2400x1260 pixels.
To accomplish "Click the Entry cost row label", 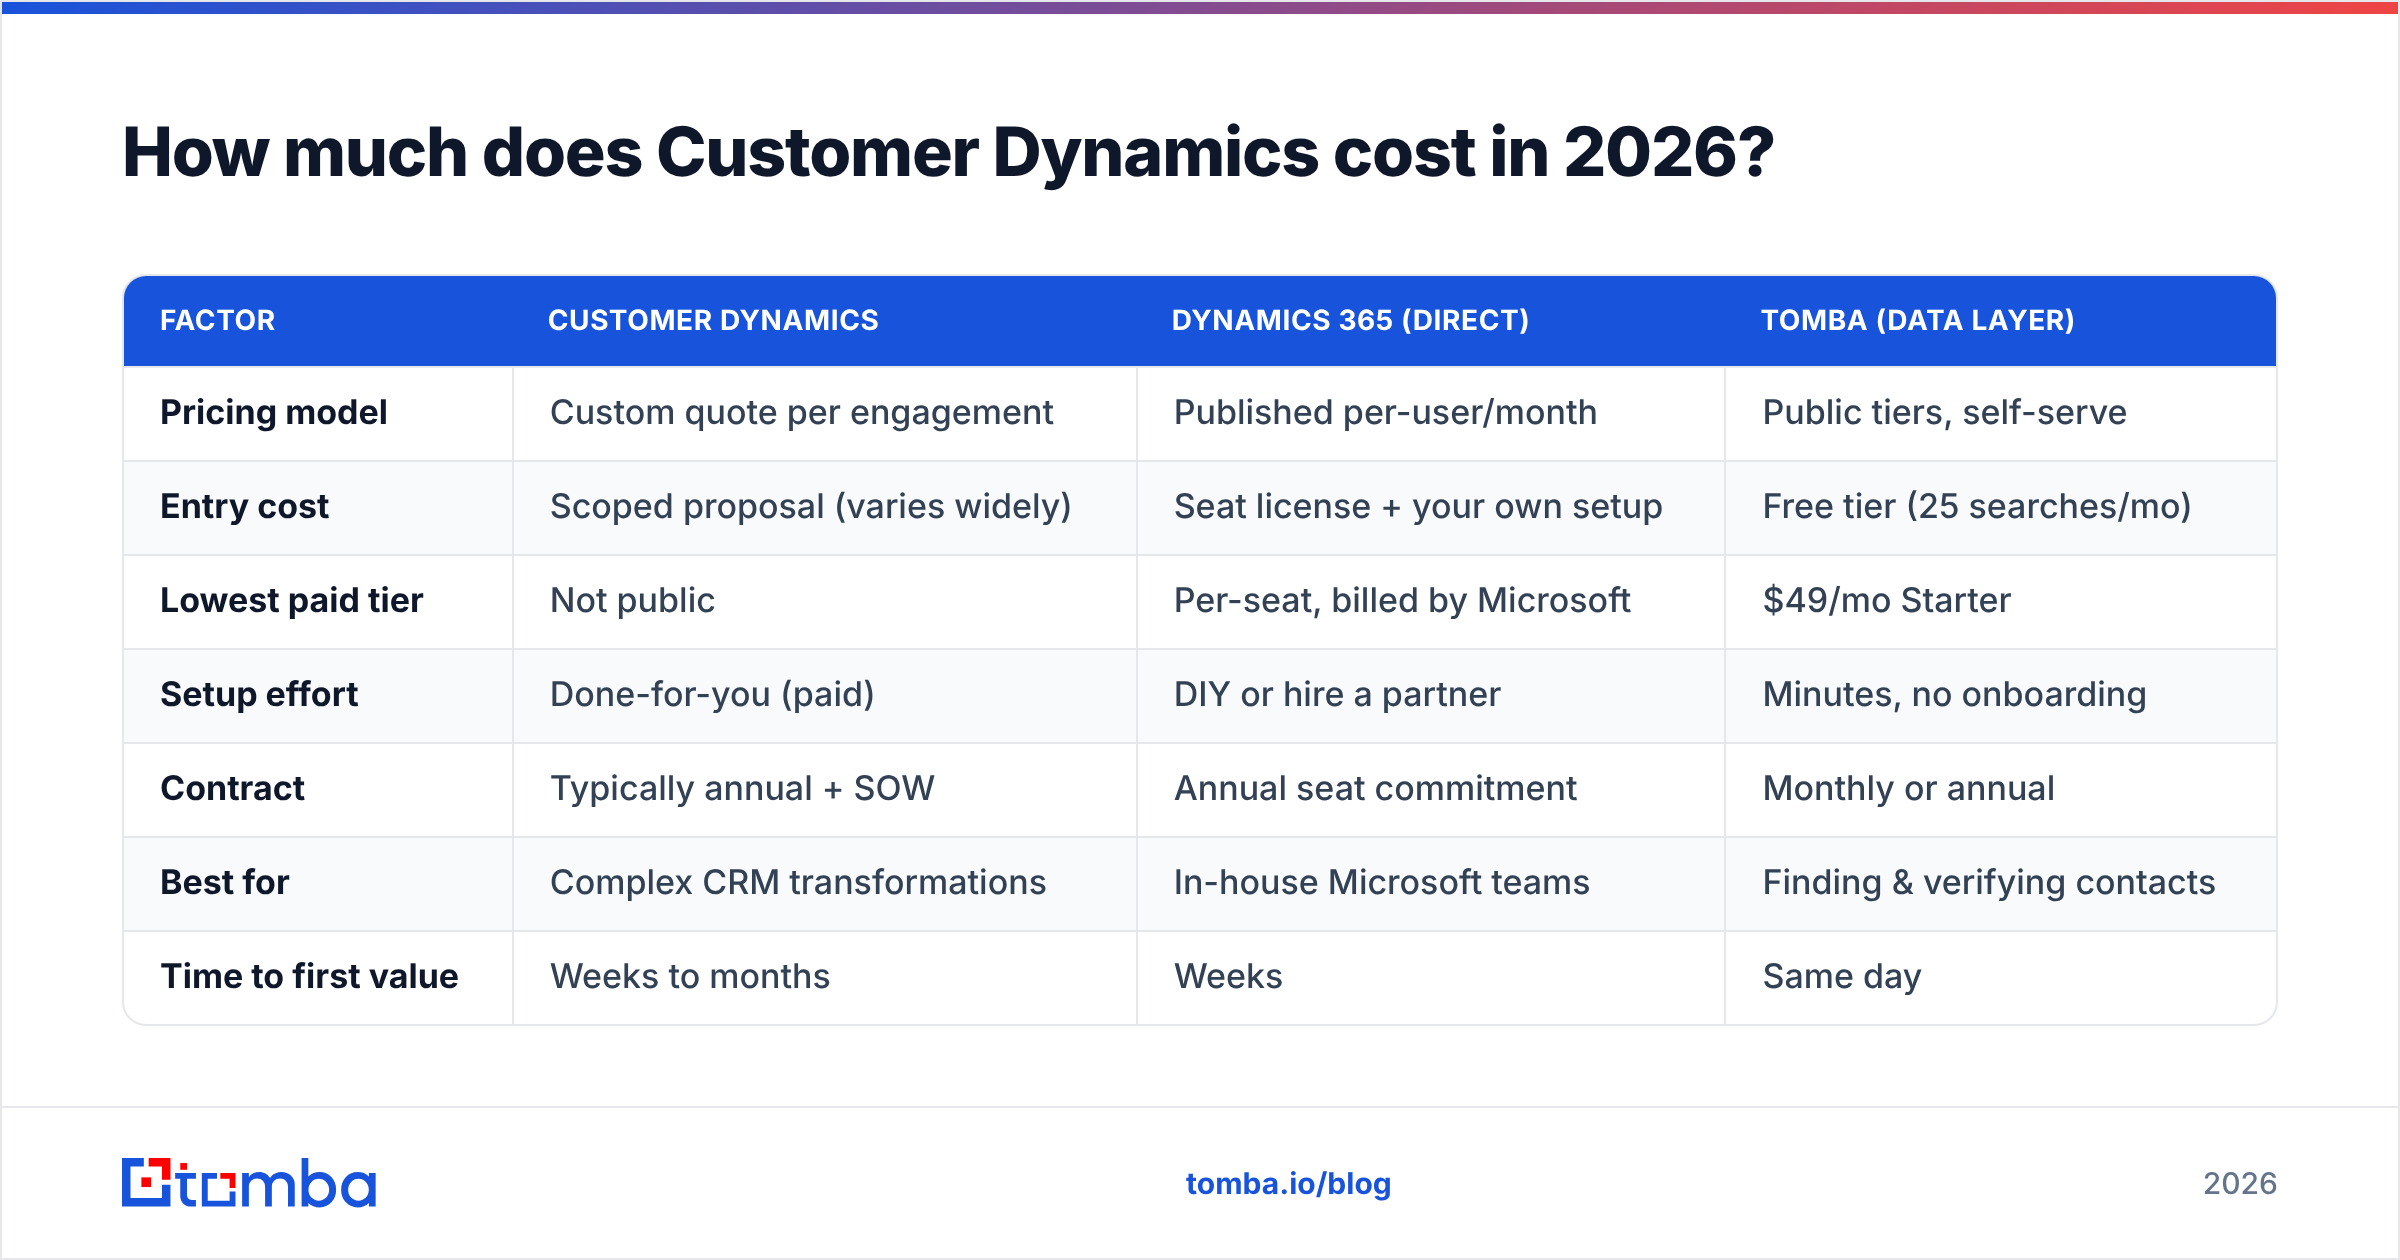I will (244, 506).
